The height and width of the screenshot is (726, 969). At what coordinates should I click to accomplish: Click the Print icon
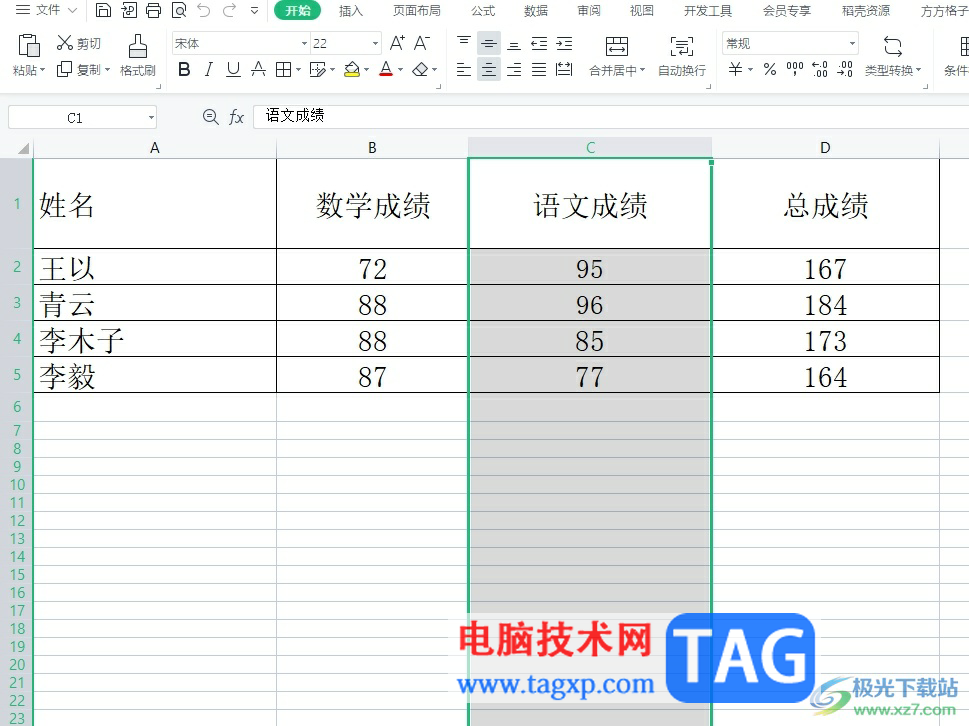pyautogui.click(x=154, y=11)
